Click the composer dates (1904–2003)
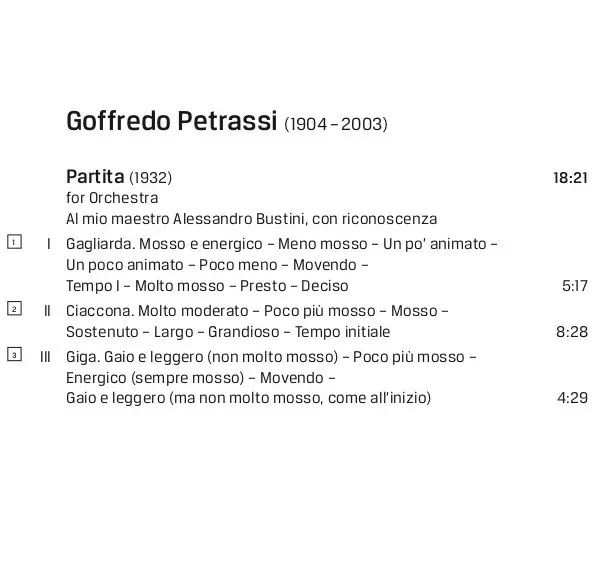 (336, 124)
